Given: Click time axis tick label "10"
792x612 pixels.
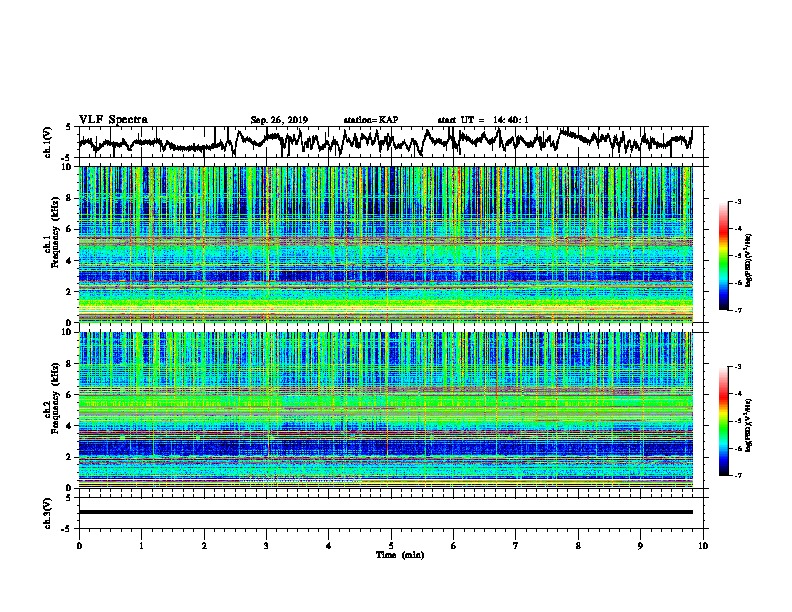Looking at the screenshot, I should [703, 546].
